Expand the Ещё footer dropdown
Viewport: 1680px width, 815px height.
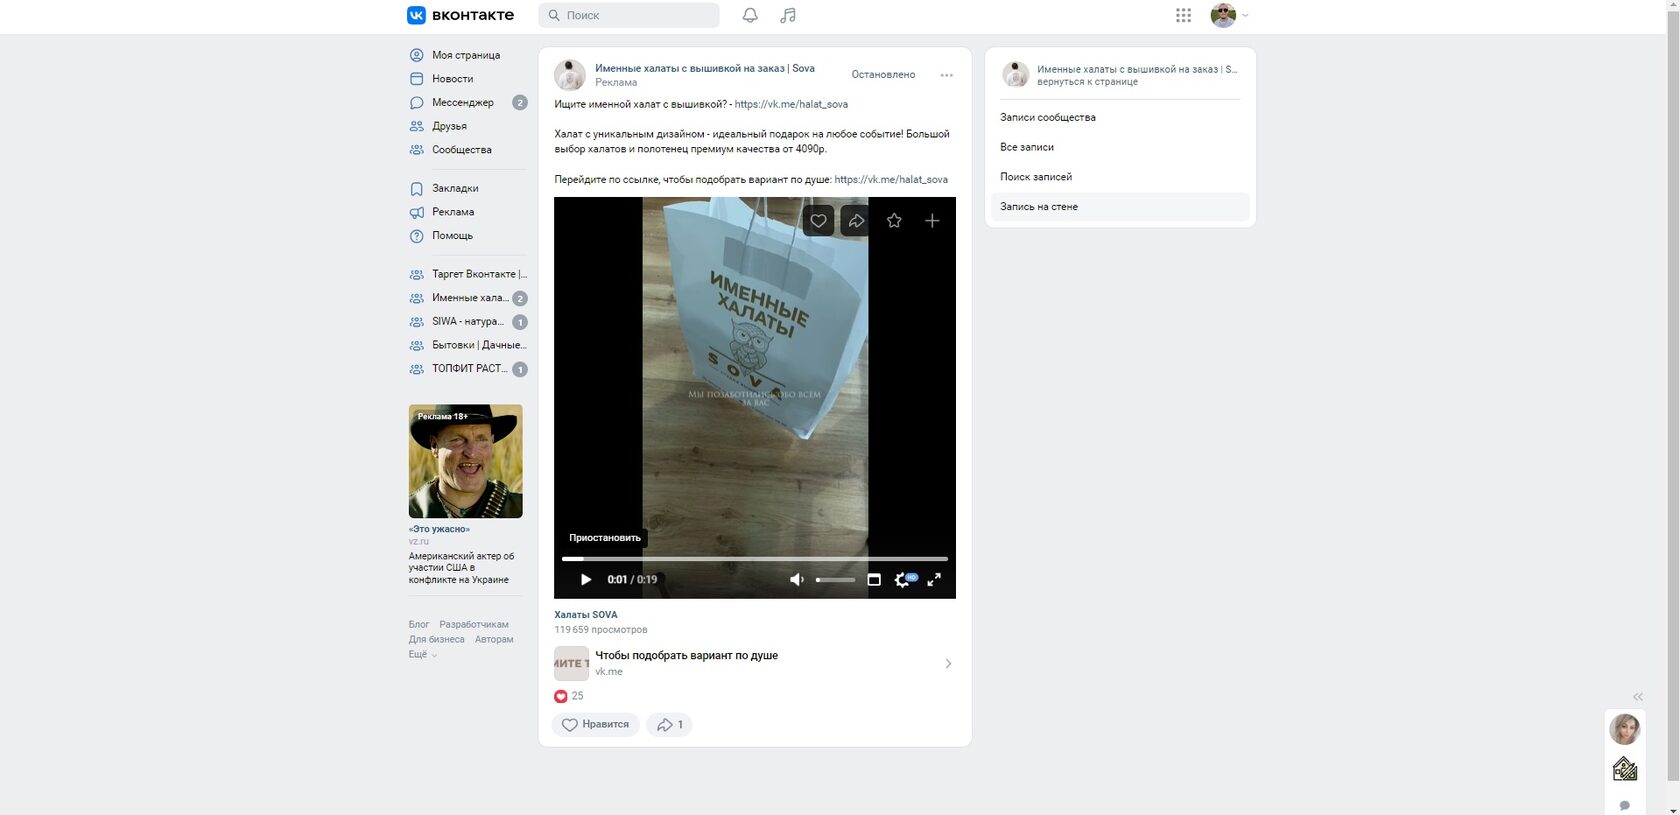click(422, 654)
